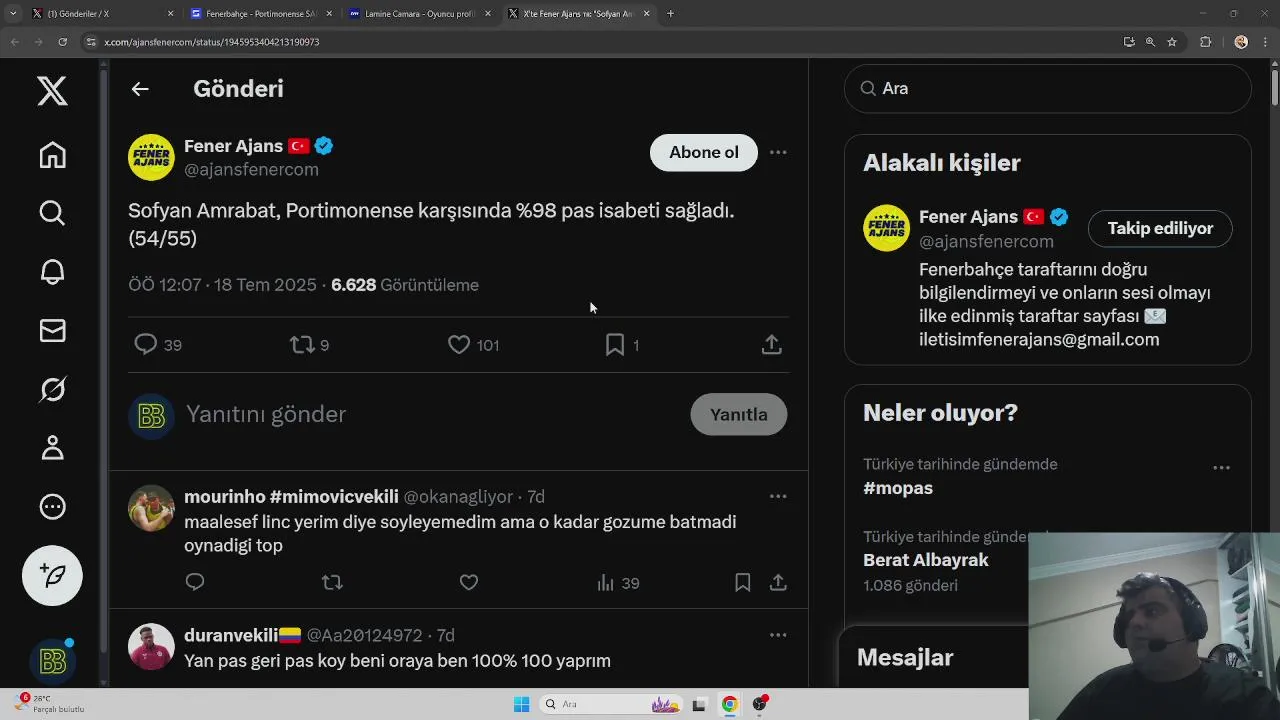This screenshot has height=720, width=1280.
Task: Open the Chrome three-dot menu
Action: click(x=1266, y=42)
